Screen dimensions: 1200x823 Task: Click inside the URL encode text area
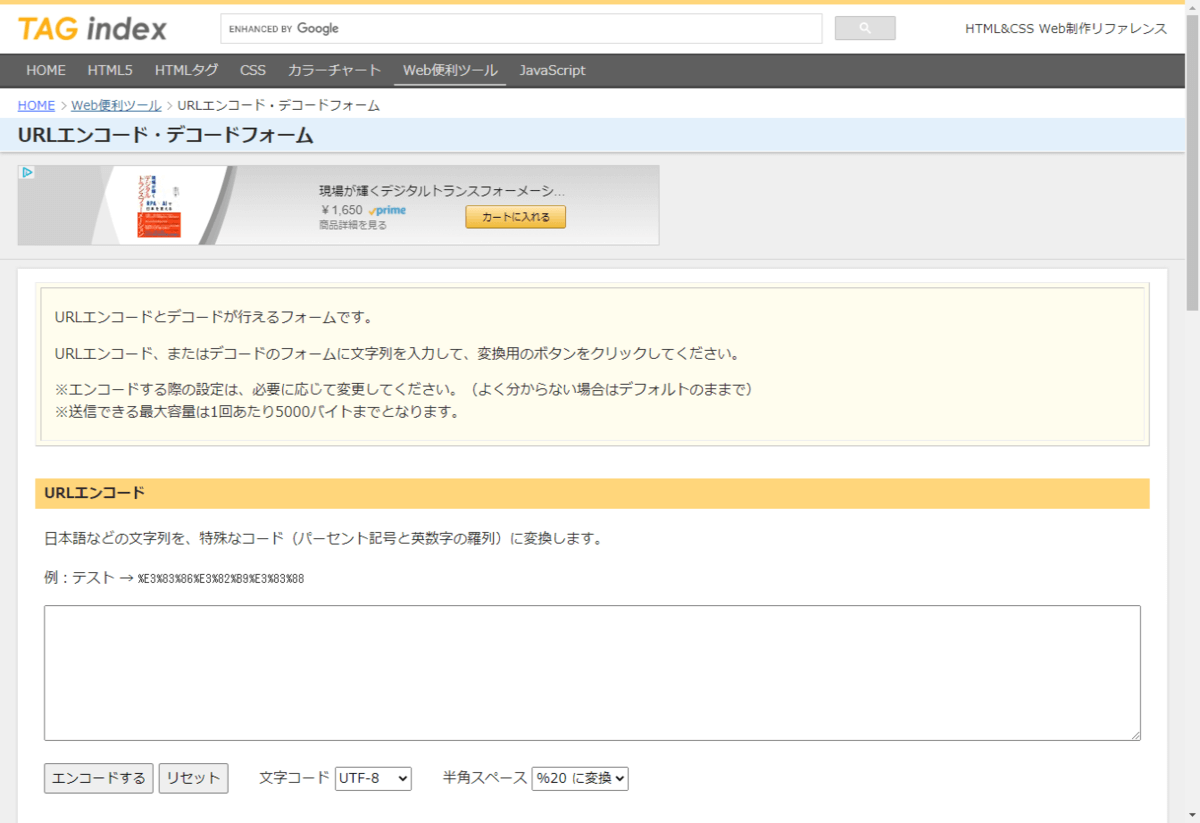coord(592,673)
